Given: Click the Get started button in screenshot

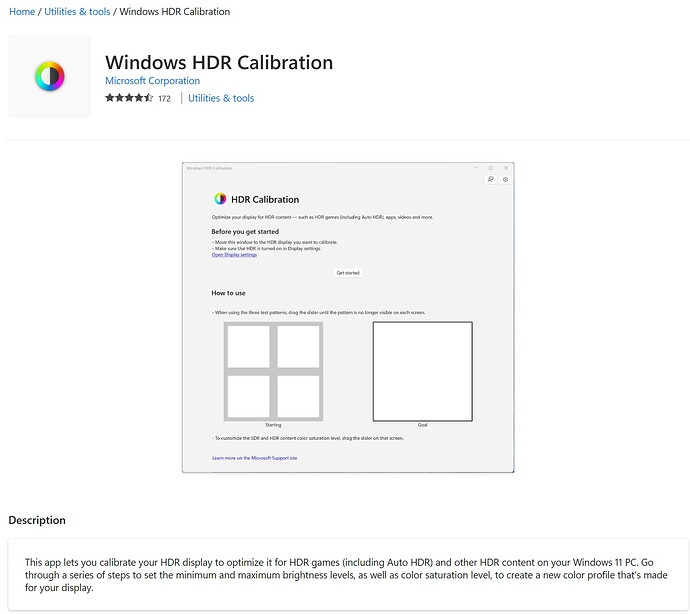Looking at the screenshot, I should pos(348,273).
